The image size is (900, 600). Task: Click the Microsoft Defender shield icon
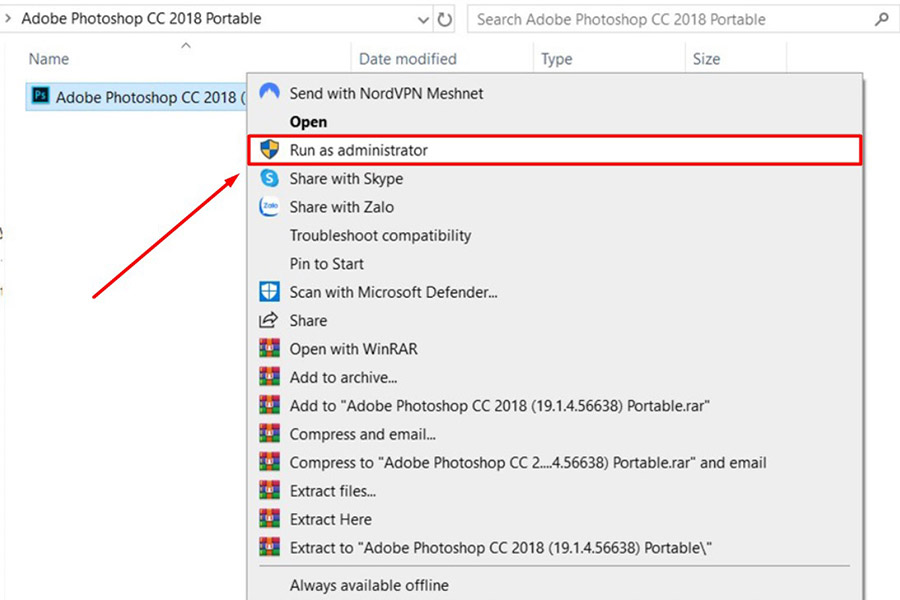269,292
